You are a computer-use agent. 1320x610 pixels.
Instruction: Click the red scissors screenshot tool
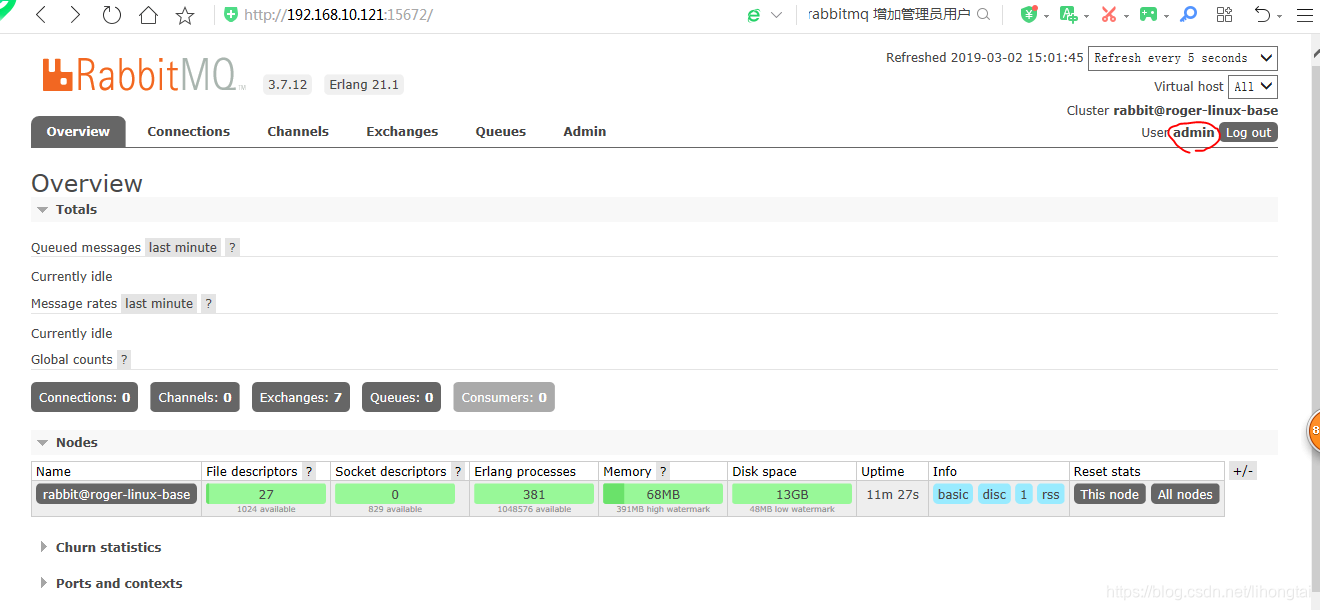(1108, 15)
